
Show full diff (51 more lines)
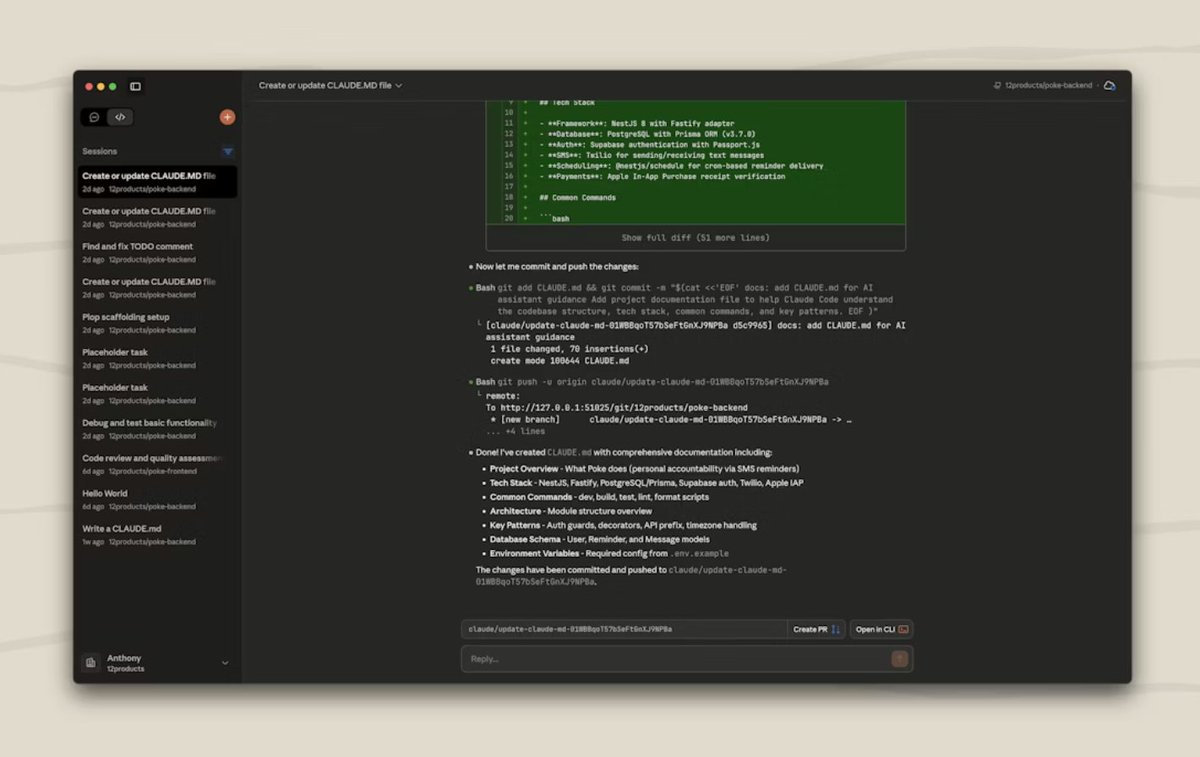point(696,238)
